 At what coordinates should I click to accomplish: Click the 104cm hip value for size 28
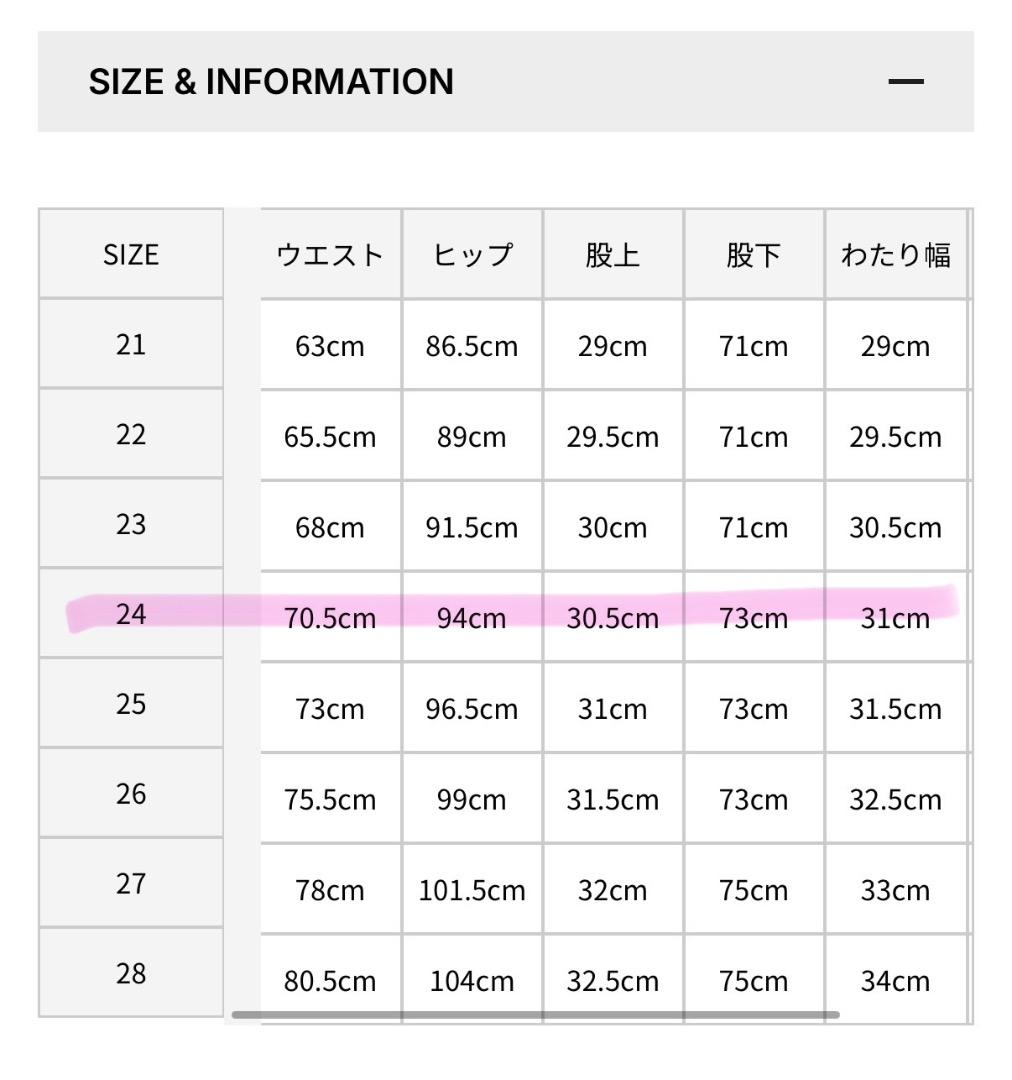pyautogui.click(x=472, y=980)
